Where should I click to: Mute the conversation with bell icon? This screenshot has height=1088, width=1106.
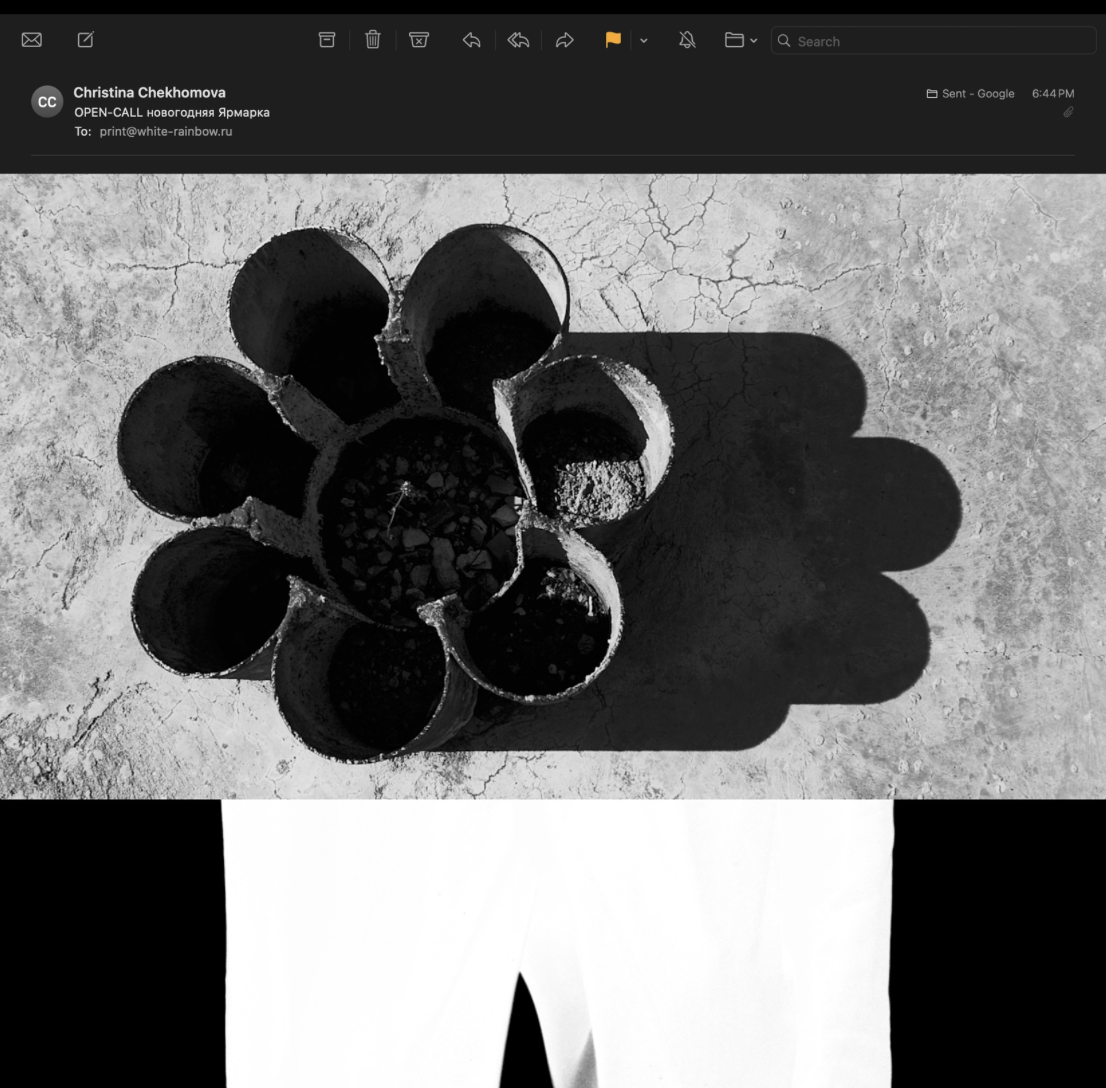[687, 40]
